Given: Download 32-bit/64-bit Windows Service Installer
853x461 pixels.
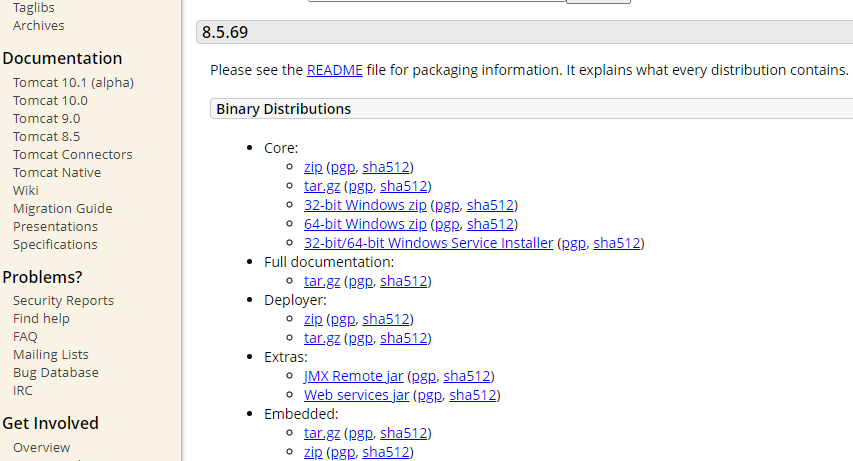Looking at the screenshot, I should (429, 243).
